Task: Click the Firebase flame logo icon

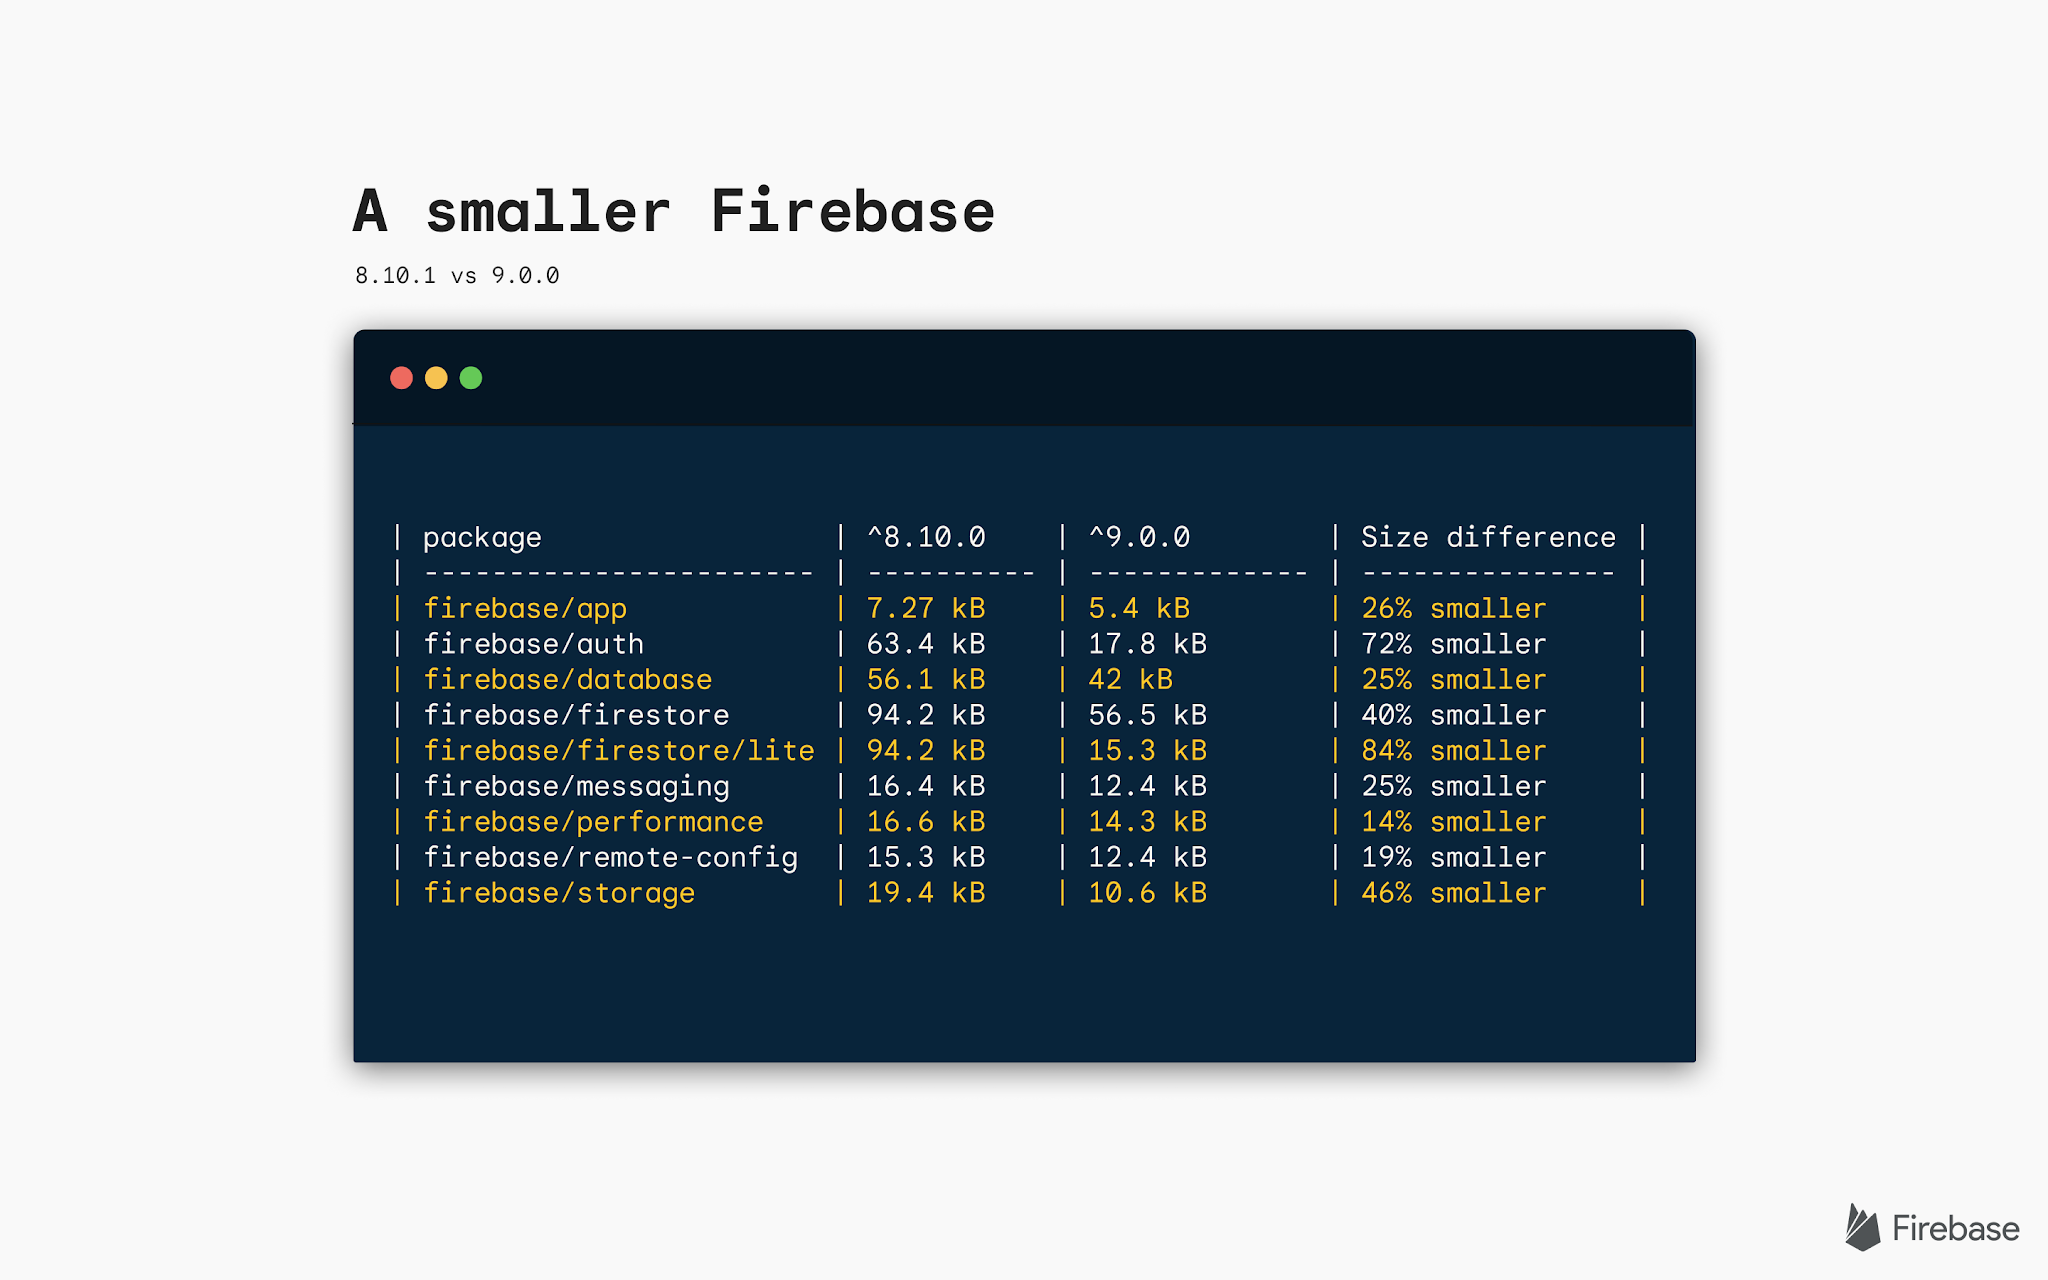Action: coord(1862,1227)
